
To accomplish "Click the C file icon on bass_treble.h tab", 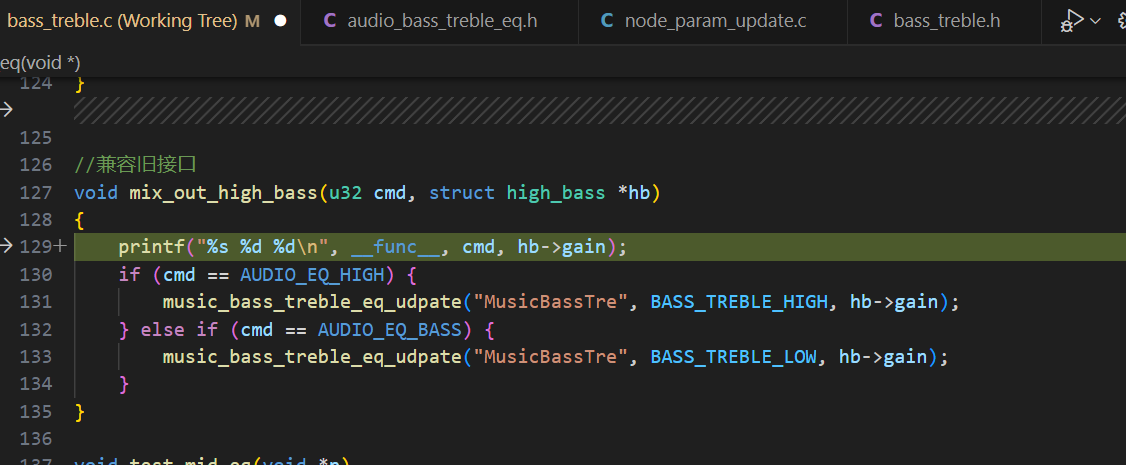I will (876, 21).
